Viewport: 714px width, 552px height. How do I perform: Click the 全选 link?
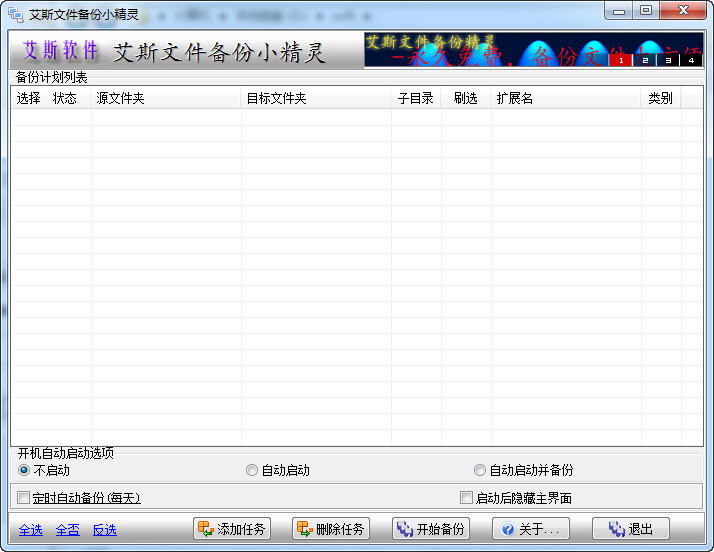coord(31,530)
